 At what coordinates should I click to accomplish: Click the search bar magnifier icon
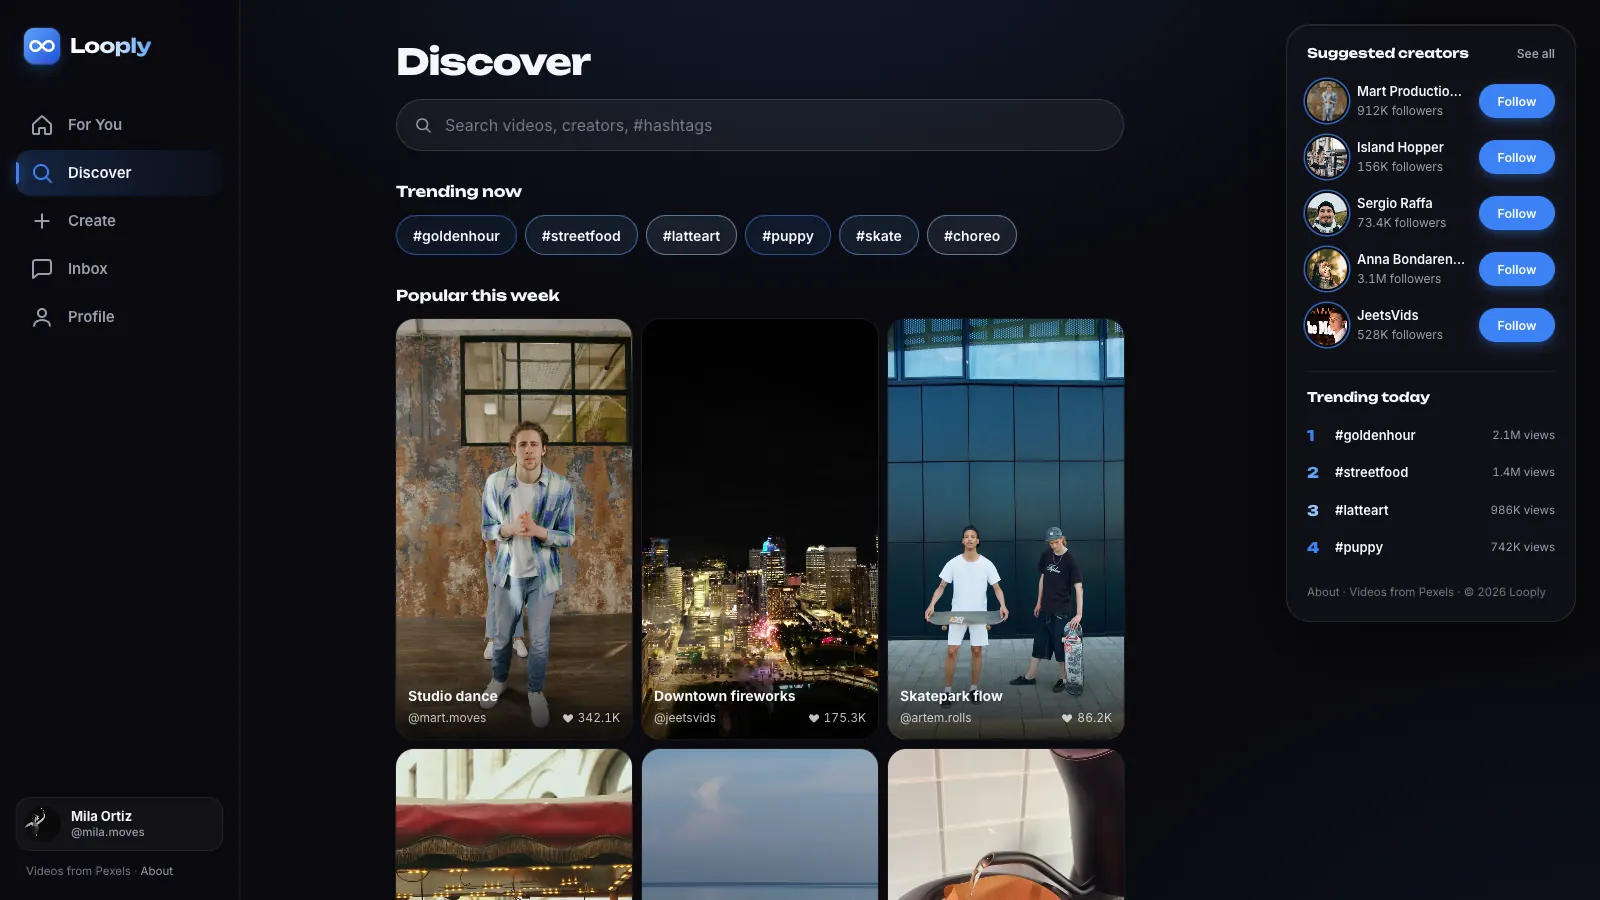423,125
